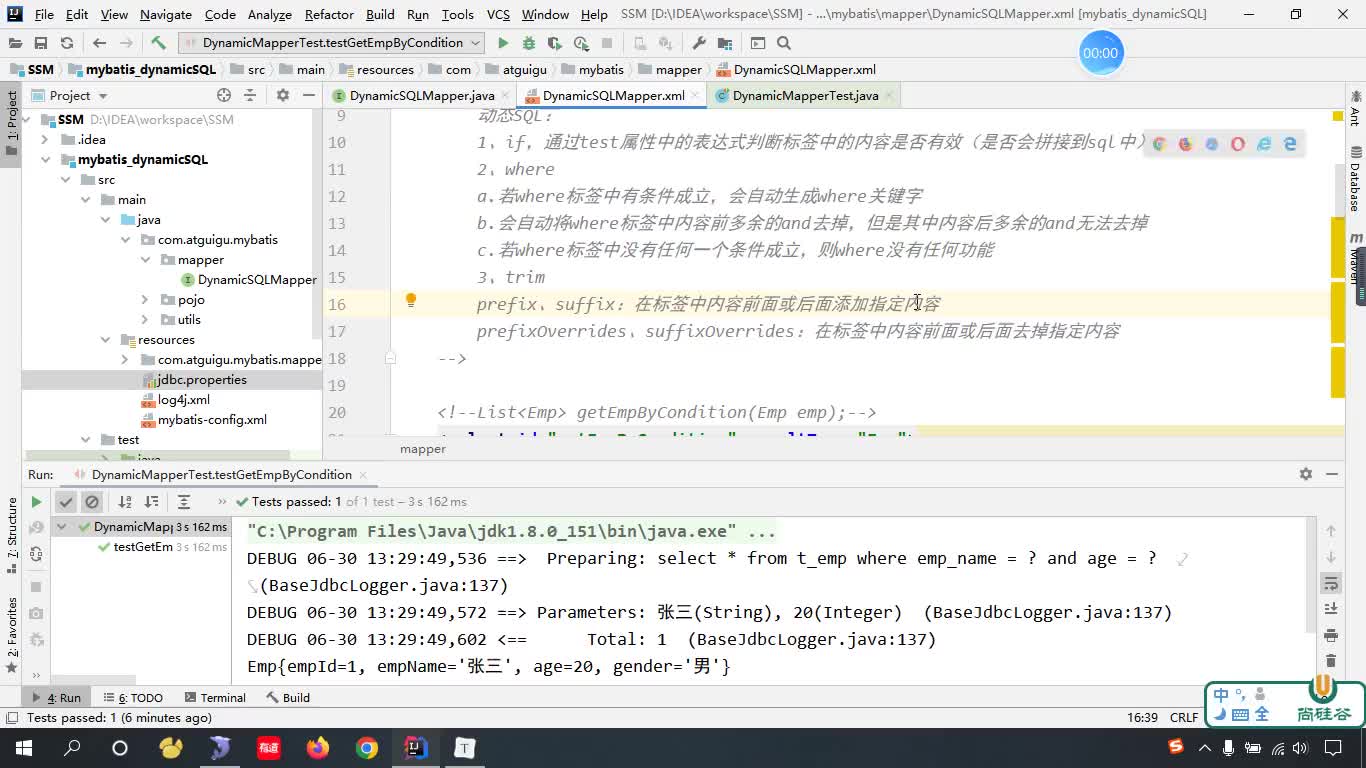The height and width of the screenshot is (768, 1366).
Task: Click the atguigu breadcrumb
Action: [524, 70]
